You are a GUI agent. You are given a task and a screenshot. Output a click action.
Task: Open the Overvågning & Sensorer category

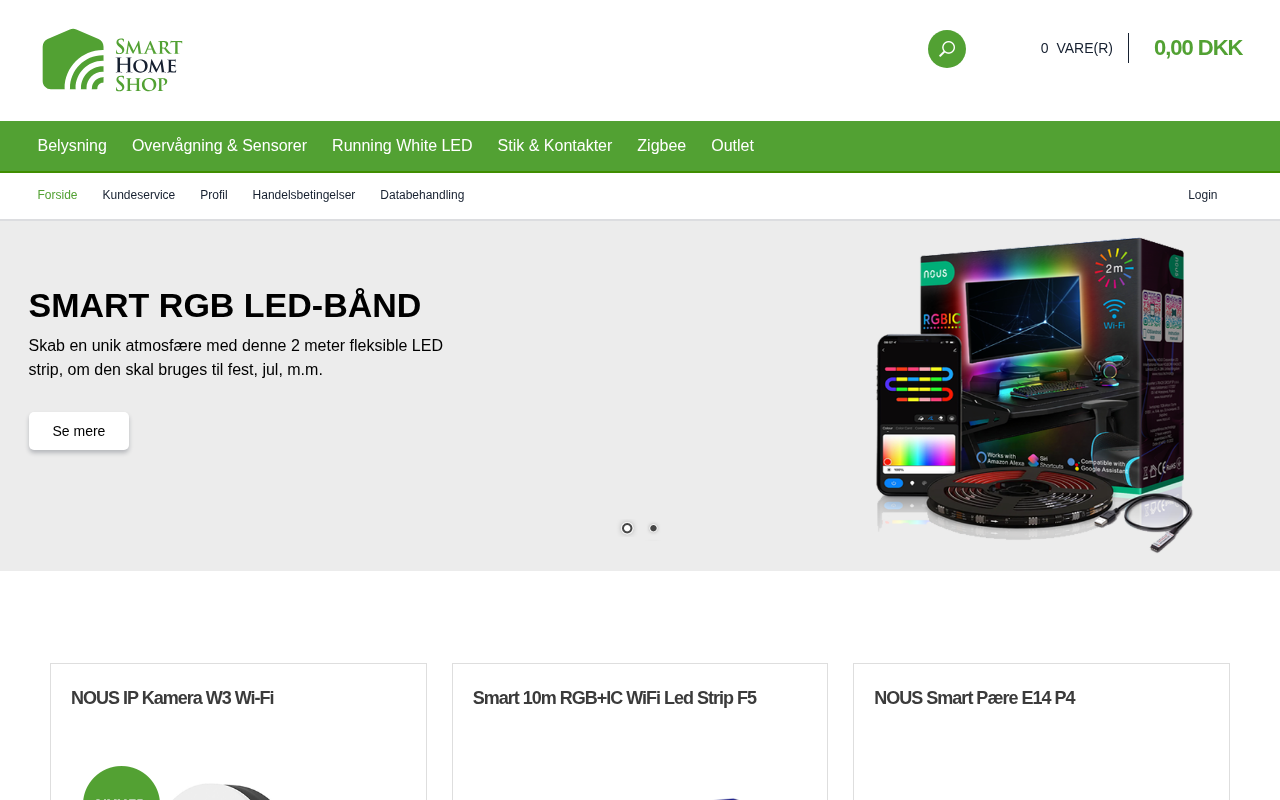pyautogui.click(x=219, y=146)
